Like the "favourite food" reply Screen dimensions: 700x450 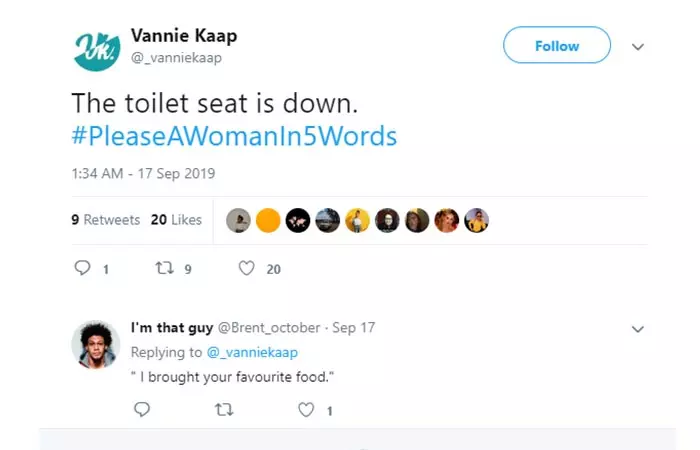(x=307, y=409)
